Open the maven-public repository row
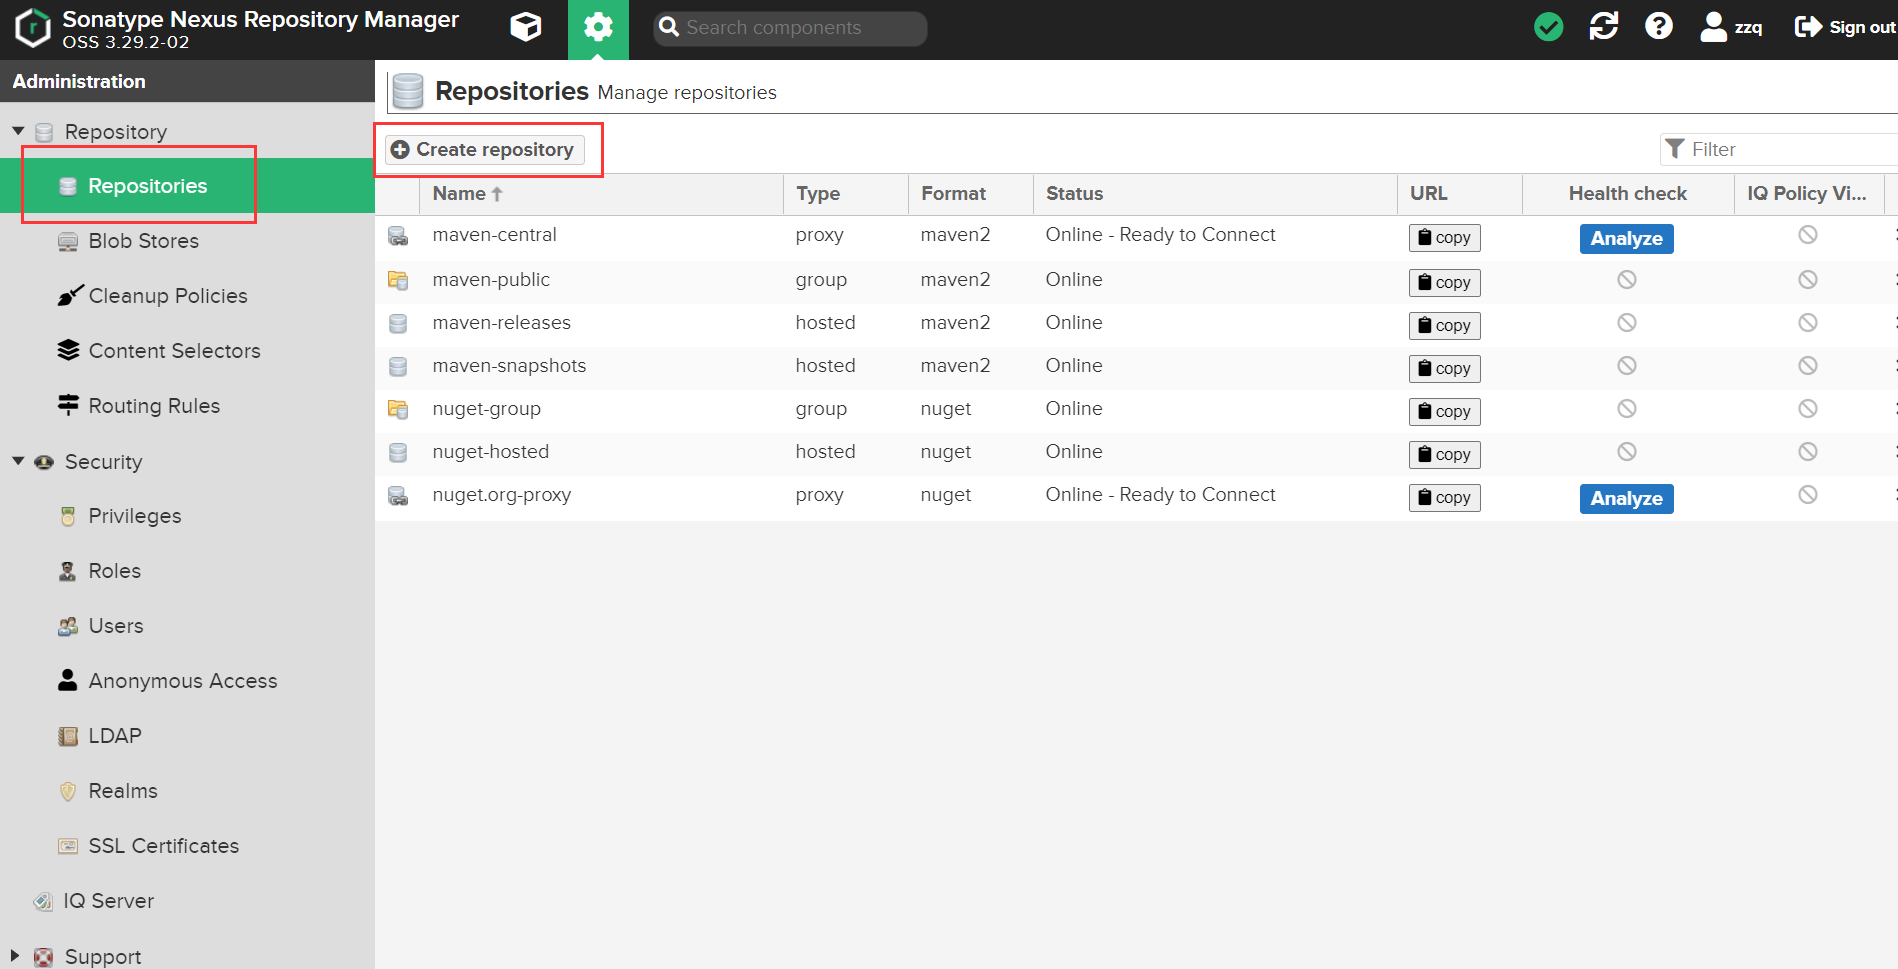This screenshot has height=969, width=1898. tap(491, 280)
